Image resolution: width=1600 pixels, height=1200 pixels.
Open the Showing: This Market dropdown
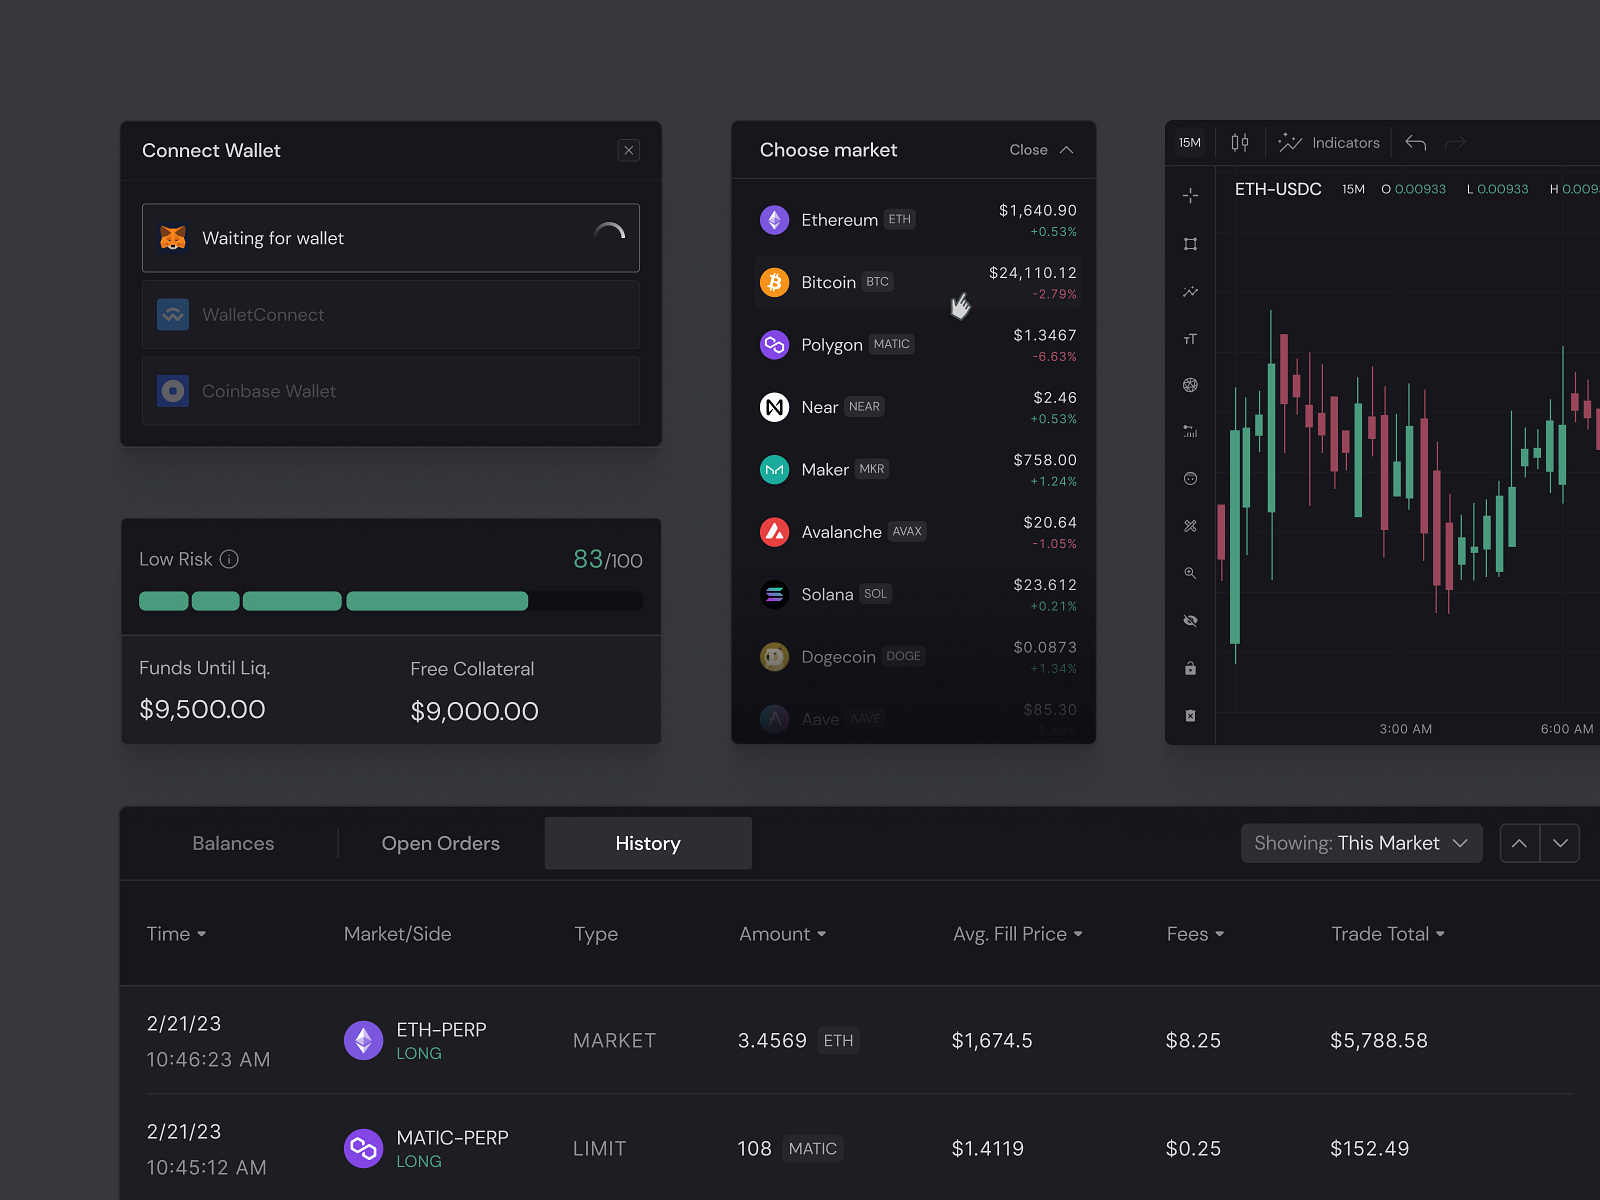point(1361,843)
